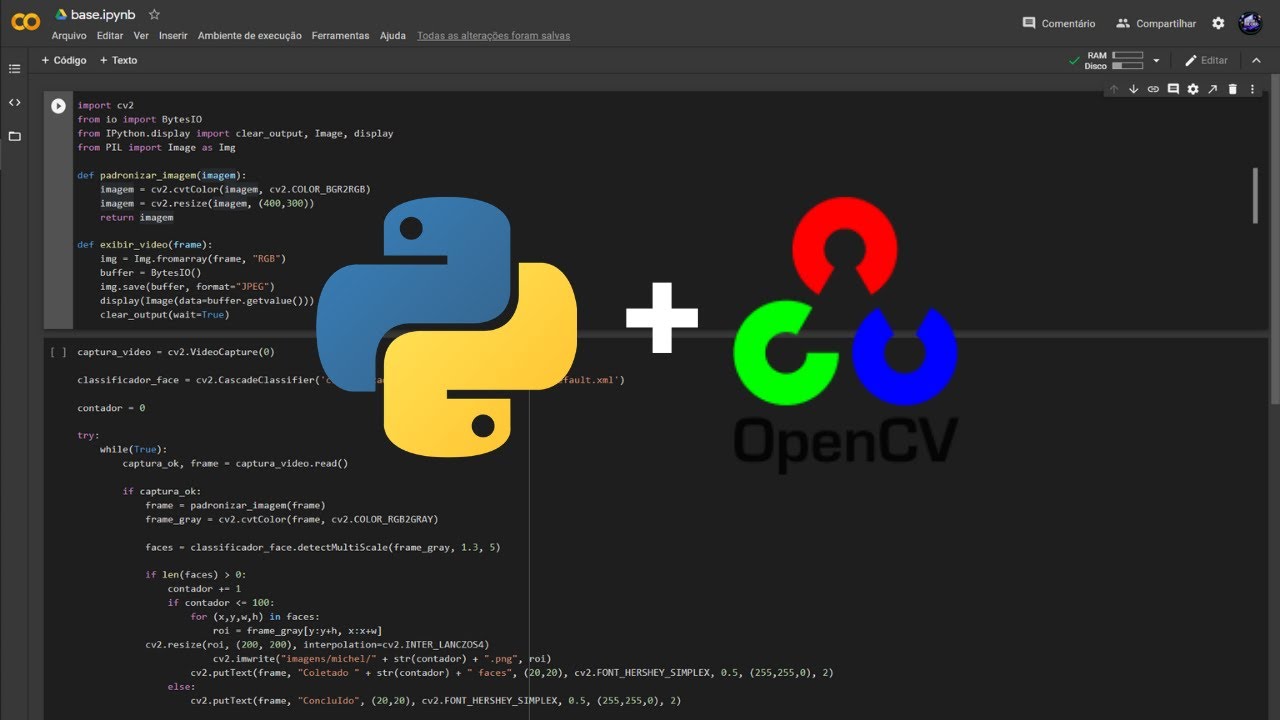This screenshot has width=1280, height=720.
Task: Open the table of contents sidebar
Action: [14, 69]
